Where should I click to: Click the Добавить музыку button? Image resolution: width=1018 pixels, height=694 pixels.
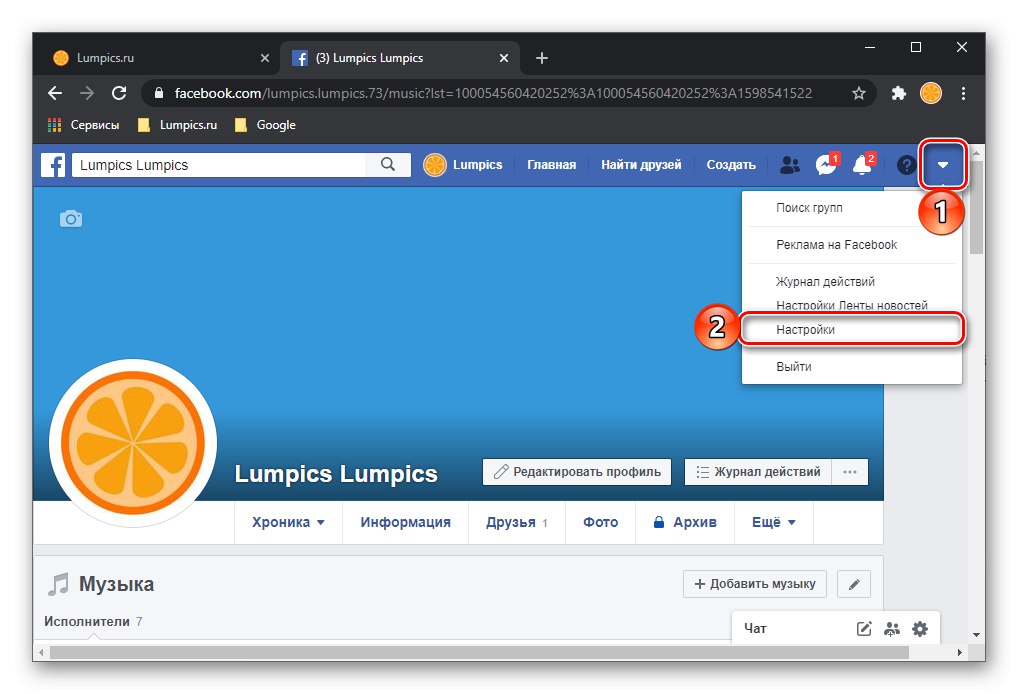pos(754,584)
